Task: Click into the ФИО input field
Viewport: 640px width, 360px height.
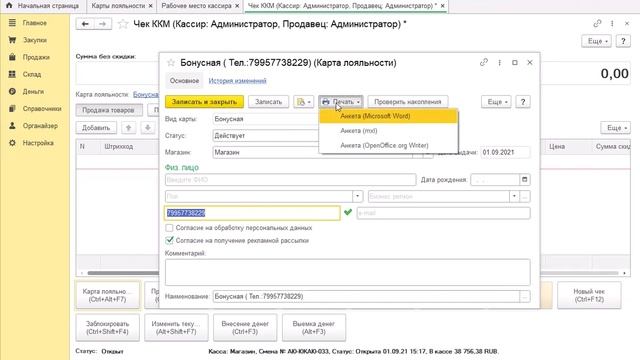Action: coord(291,180)
